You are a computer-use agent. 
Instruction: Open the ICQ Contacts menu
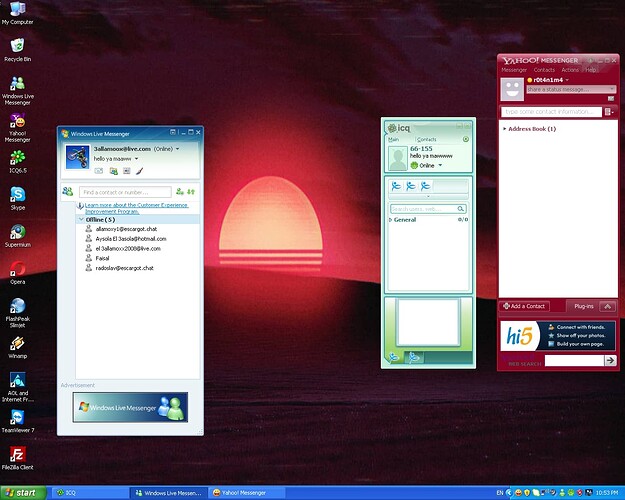pos(426,139)
